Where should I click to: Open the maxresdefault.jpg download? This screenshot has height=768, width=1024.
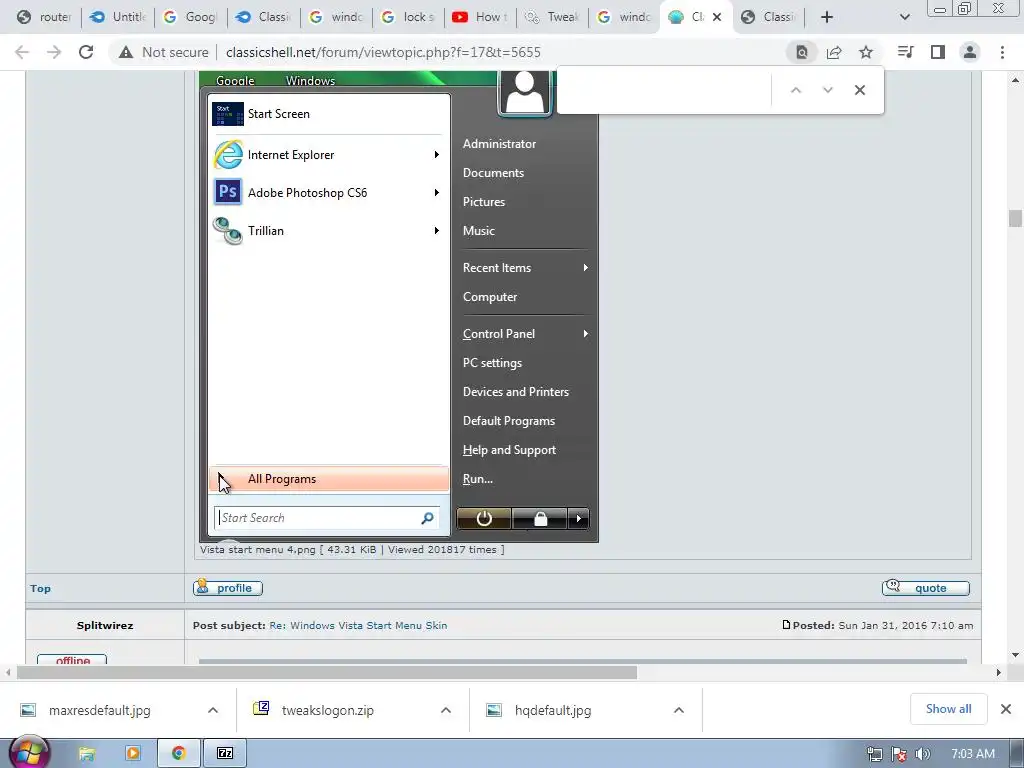coord(99,710)
